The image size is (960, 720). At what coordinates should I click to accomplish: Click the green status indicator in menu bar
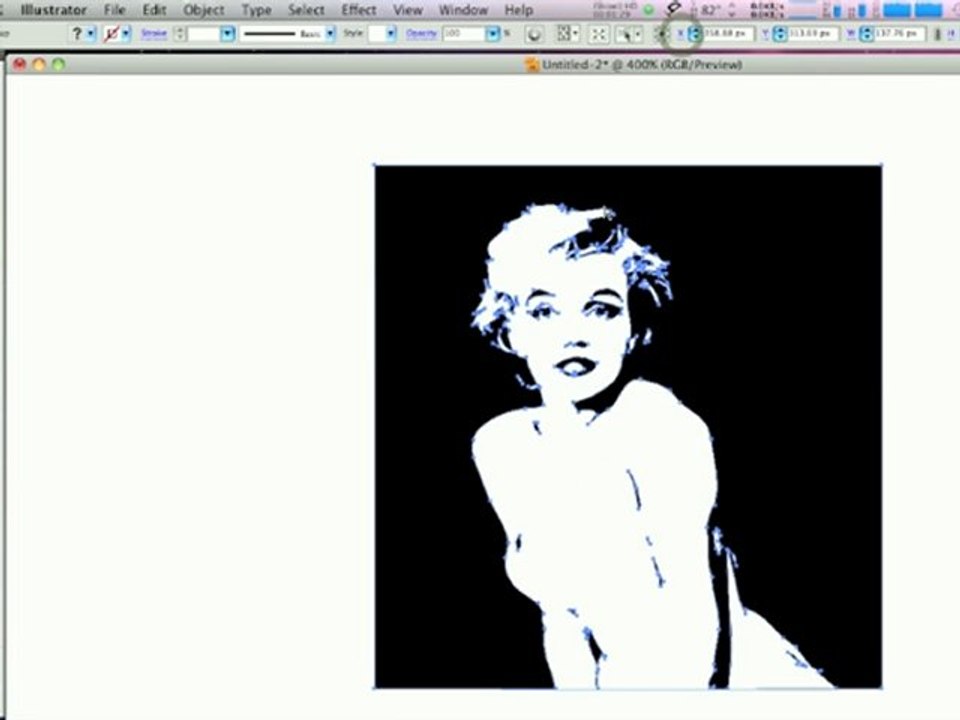(x=647, y=10)
